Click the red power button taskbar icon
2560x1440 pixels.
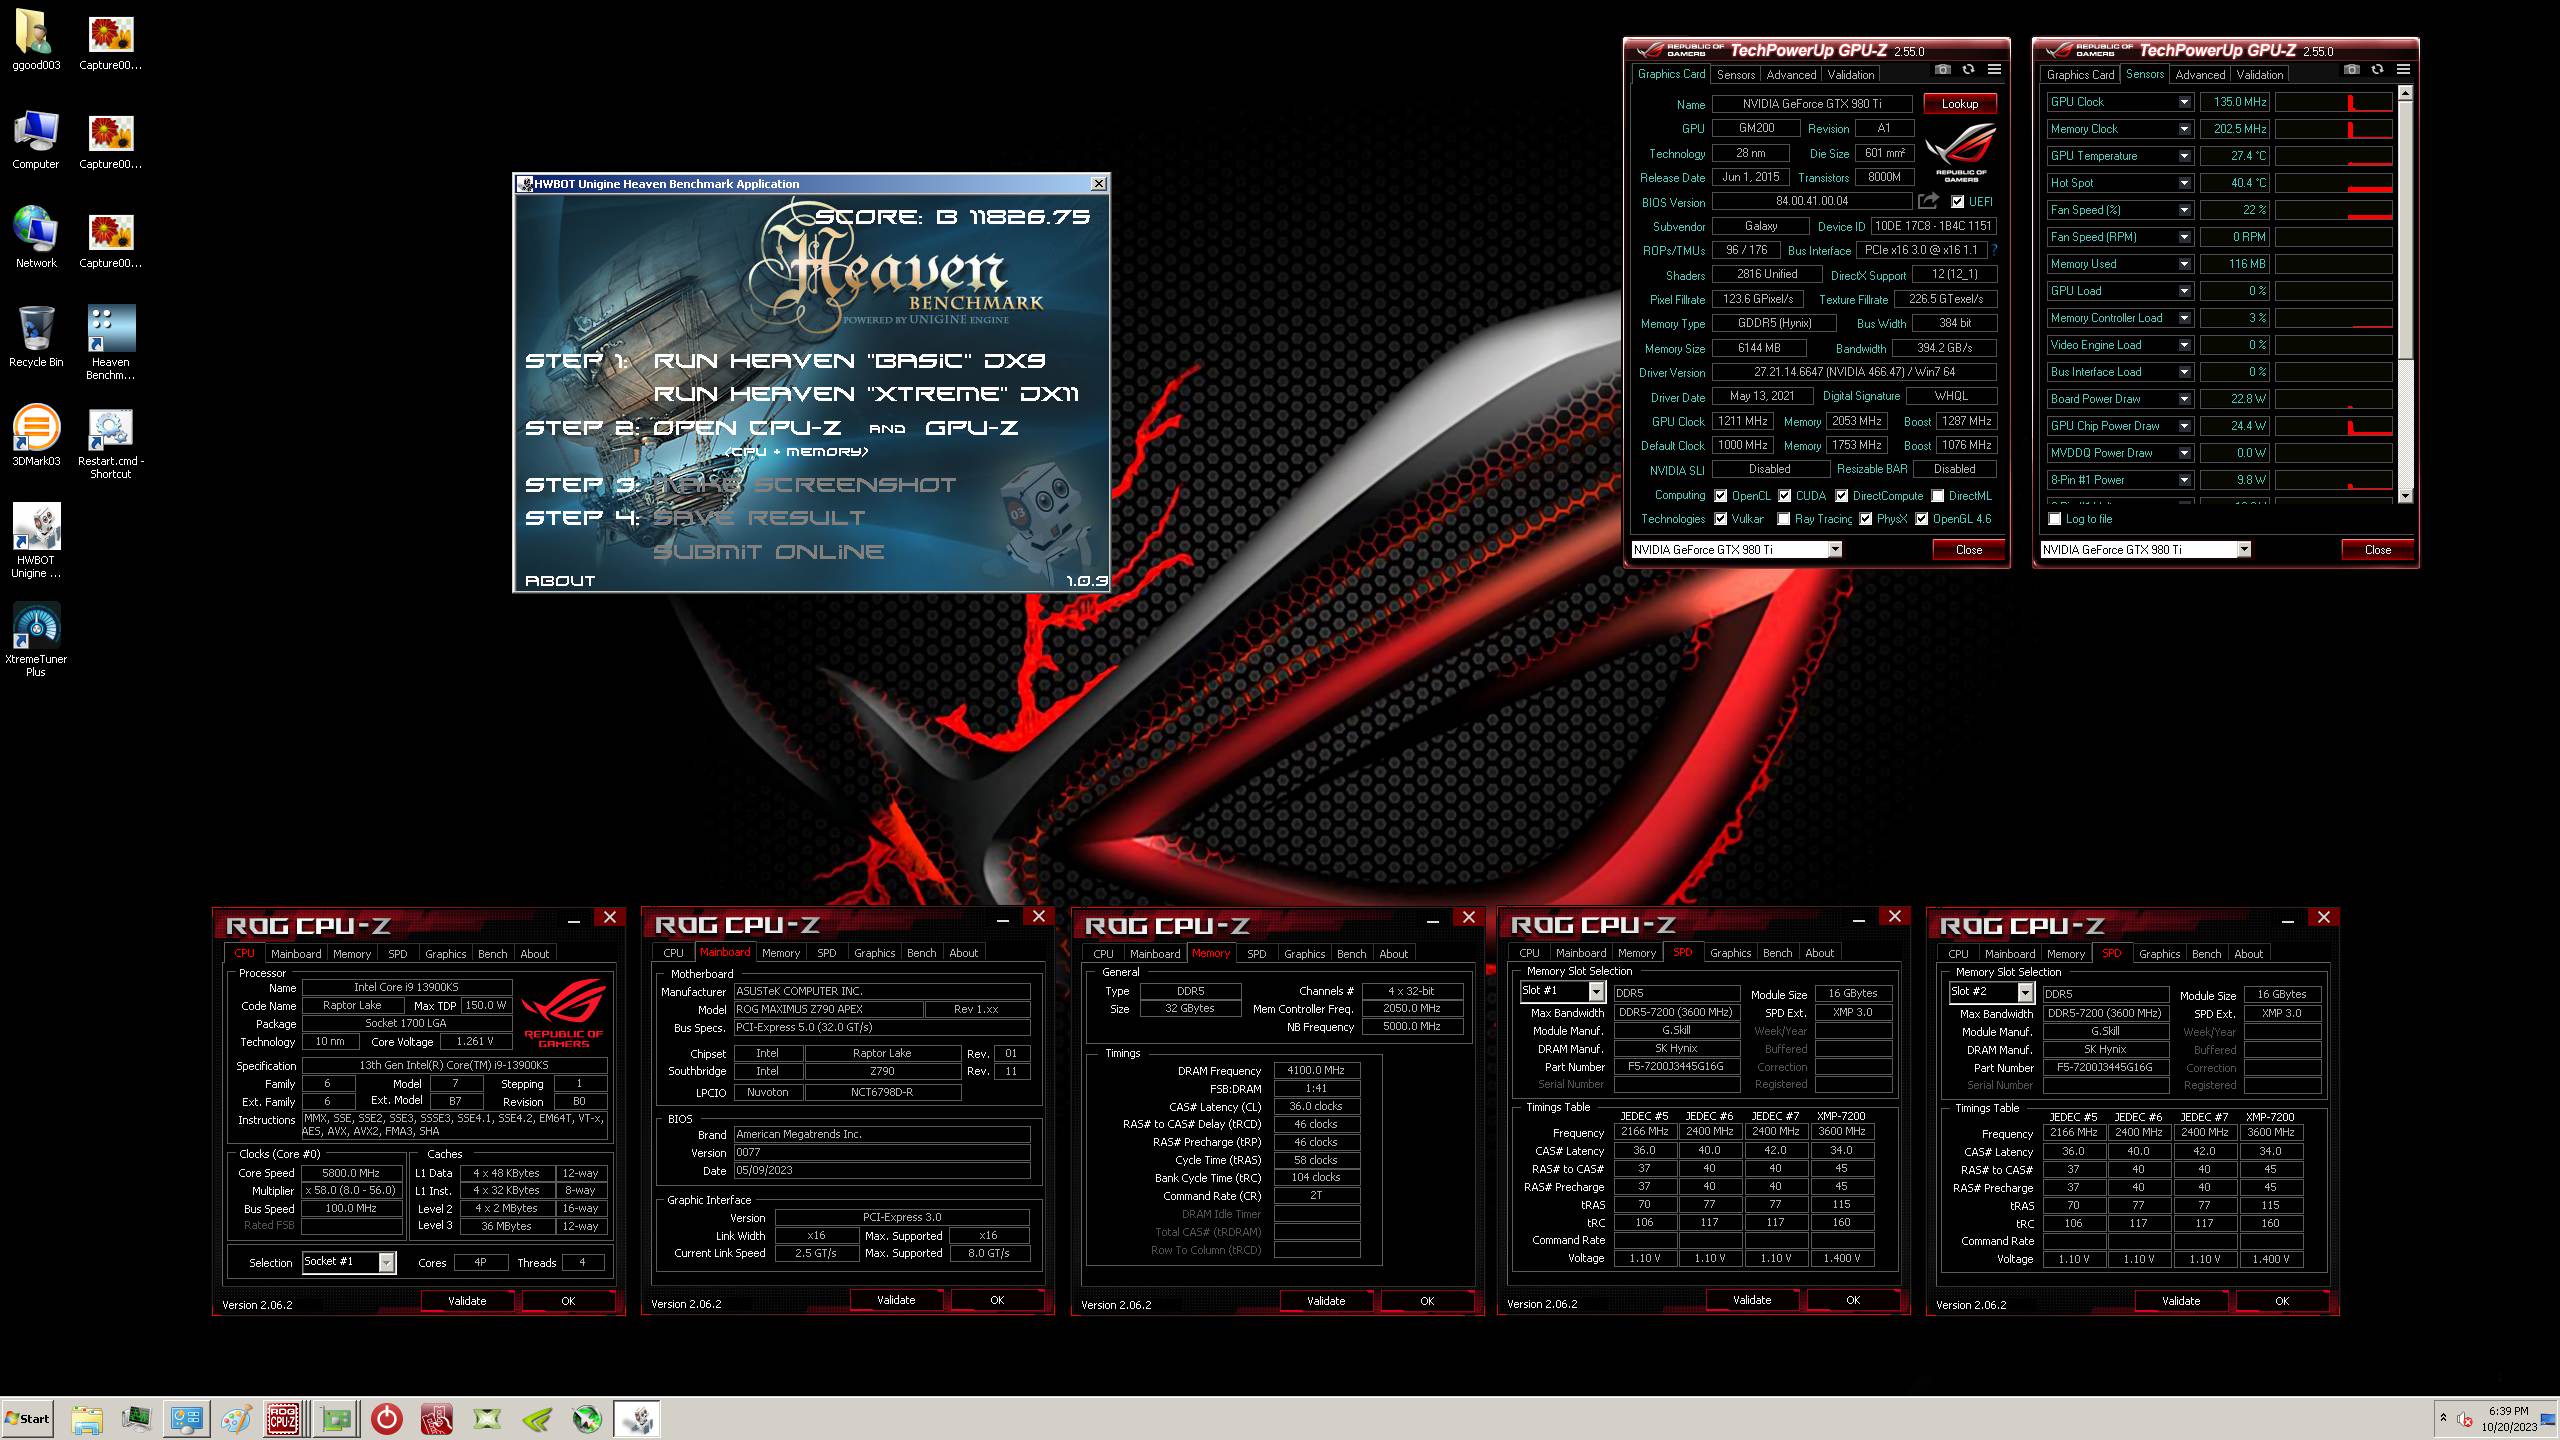(x=386, y=1419)
